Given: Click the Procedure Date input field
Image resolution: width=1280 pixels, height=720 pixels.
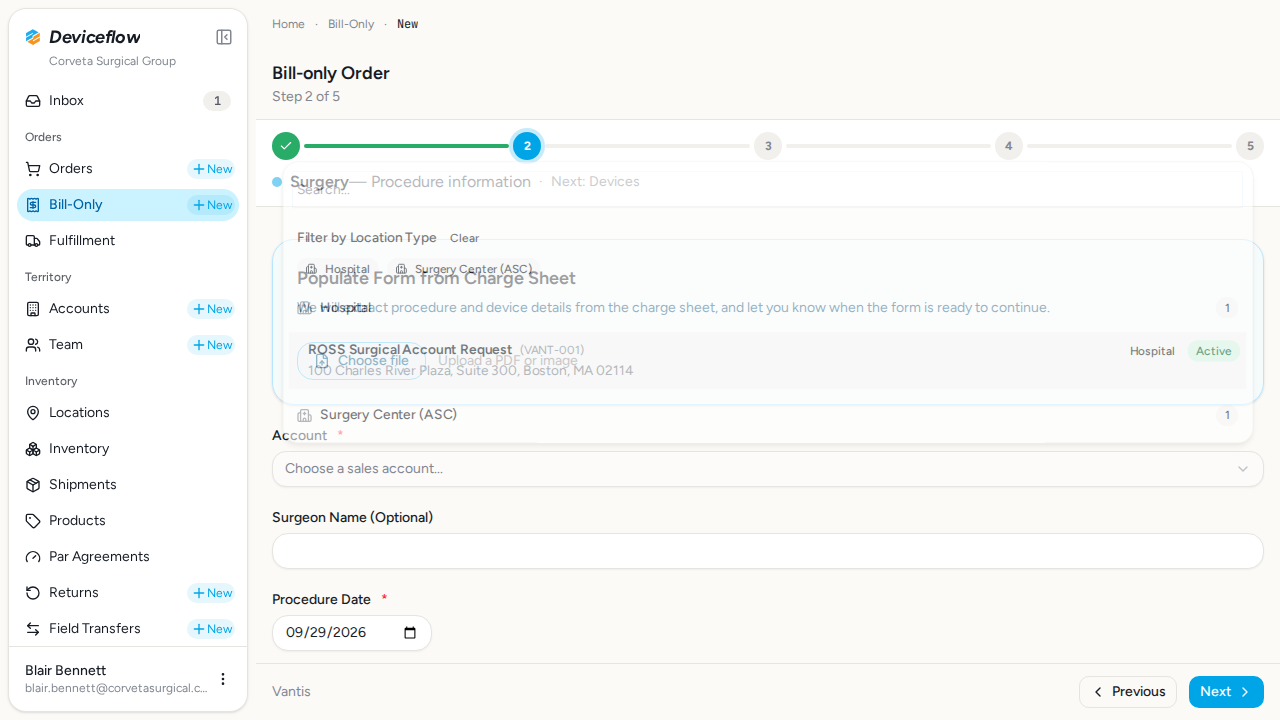Looking at the screenshot, I should tap(352, 633).
